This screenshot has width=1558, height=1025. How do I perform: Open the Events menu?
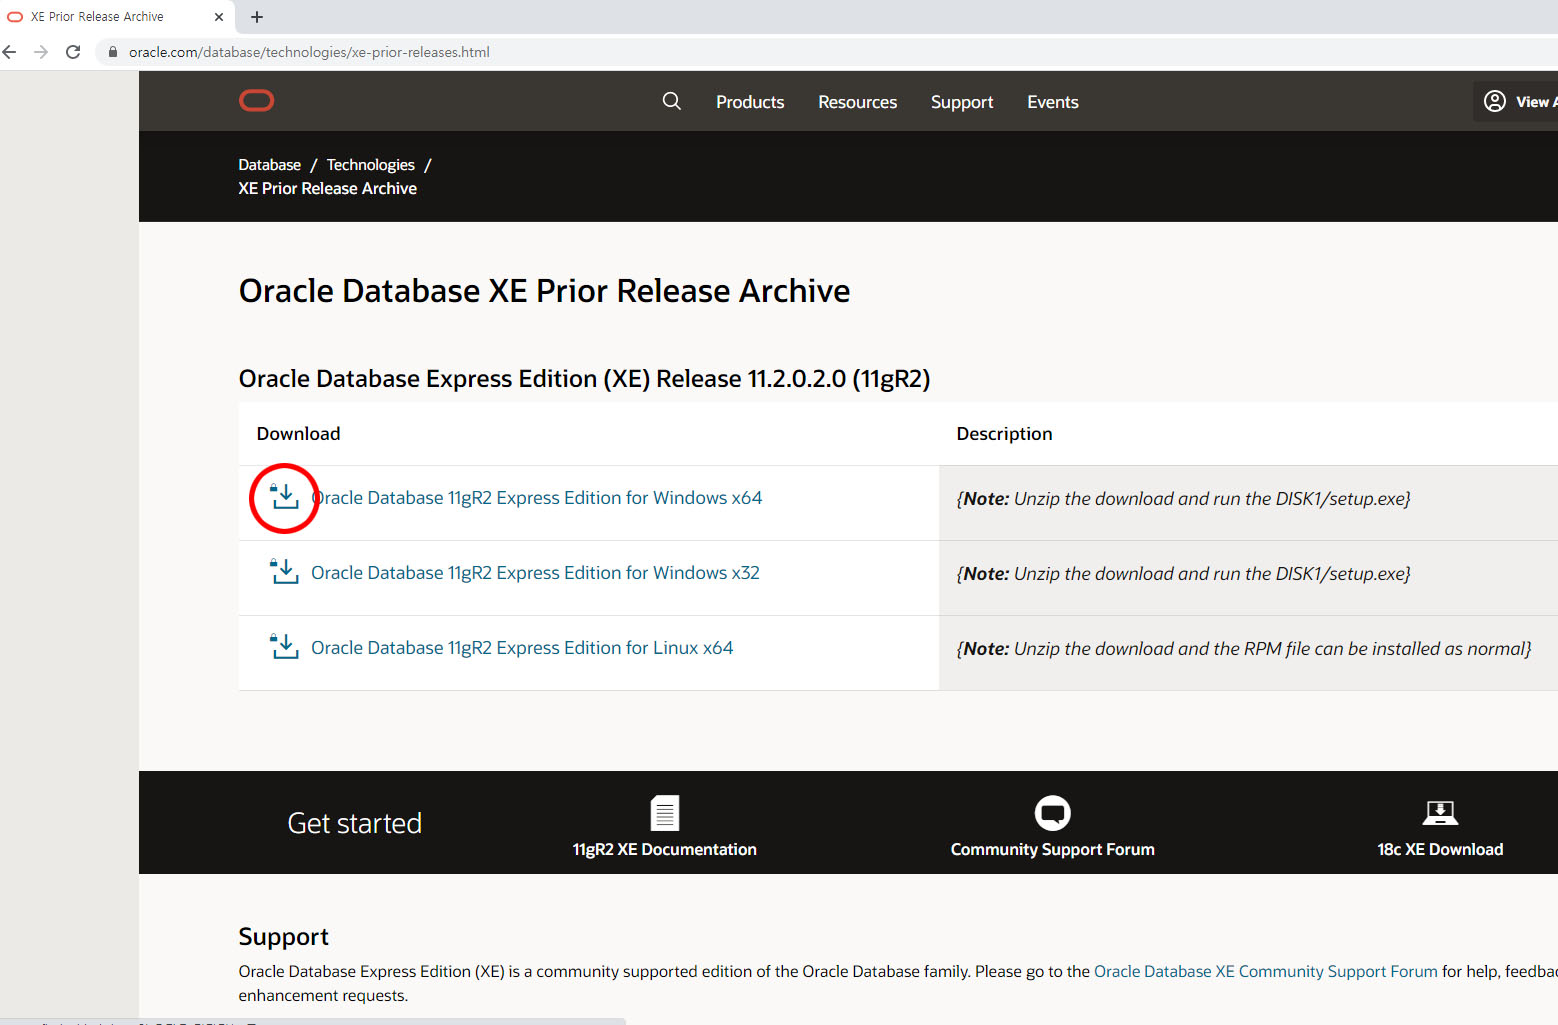pos(1053,102)
